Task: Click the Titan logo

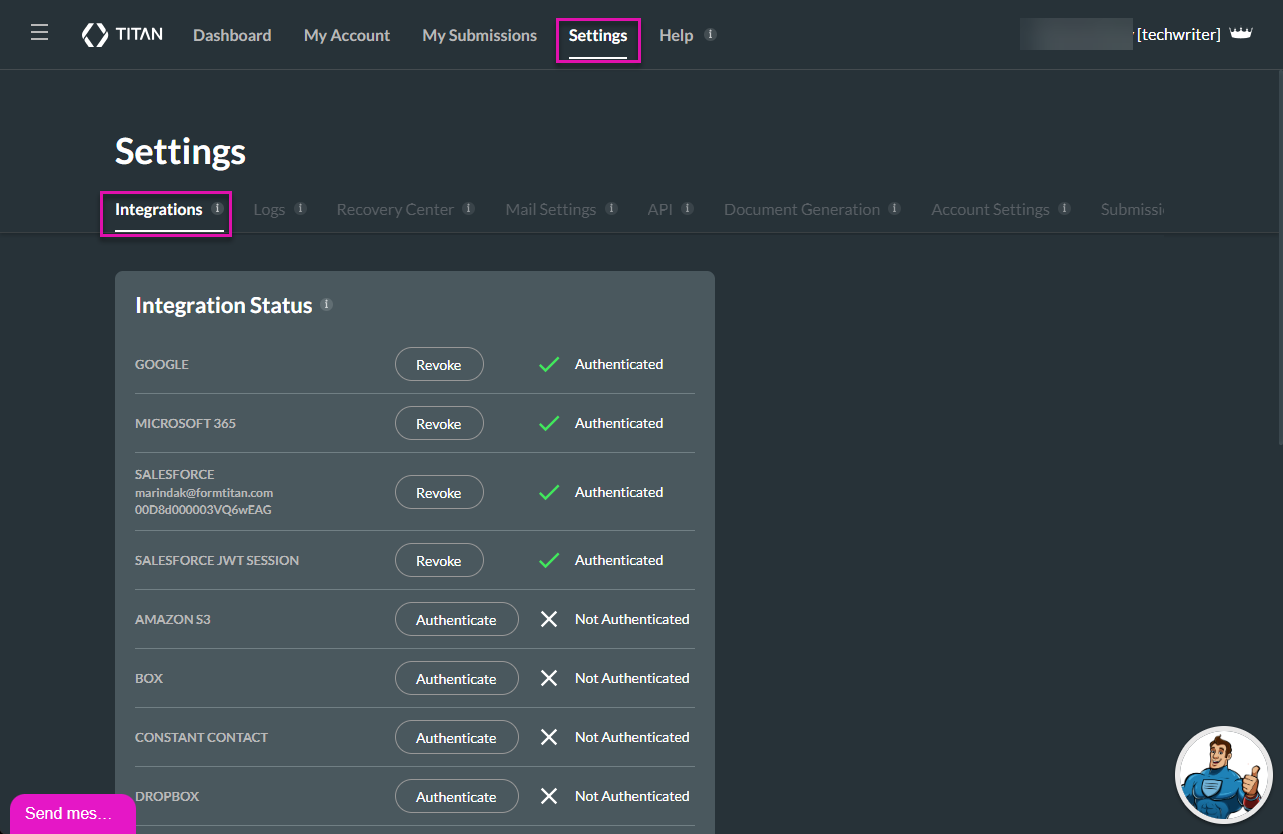Action: point(121,33)
